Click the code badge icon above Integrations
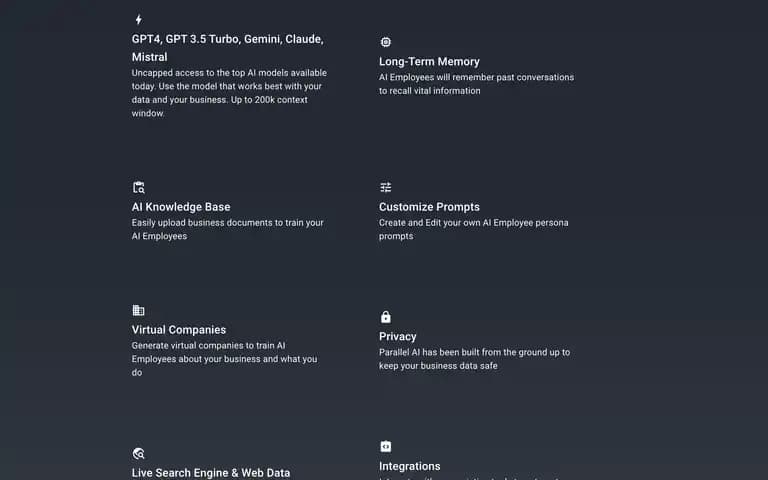 point(386,447)
